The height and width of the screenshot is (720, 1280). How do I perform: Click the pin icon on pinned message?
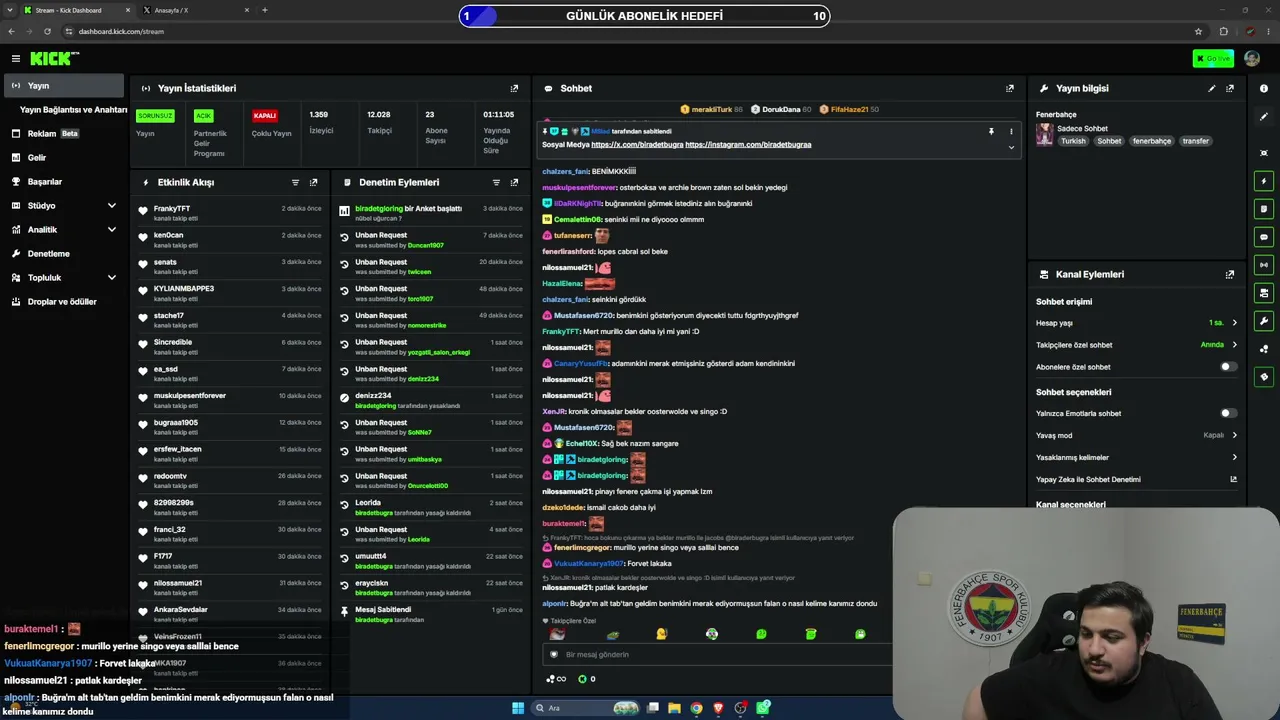991,131
